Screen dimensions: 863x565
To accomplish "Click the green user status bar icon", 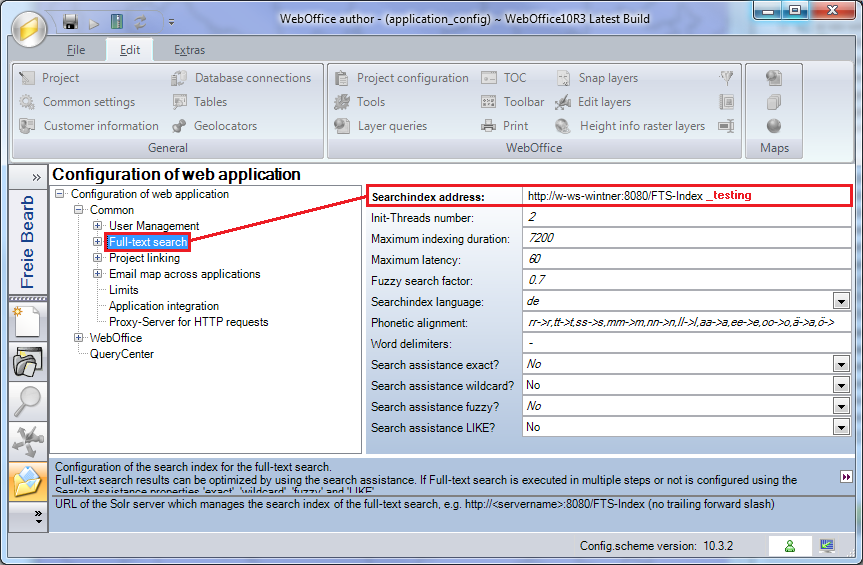I will 790,546.
